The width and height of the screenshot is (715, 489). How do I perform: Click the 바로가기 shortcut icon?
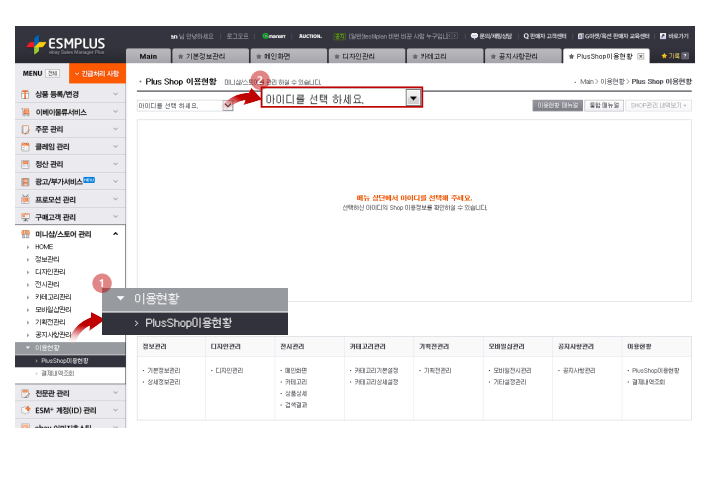point(663,36)
